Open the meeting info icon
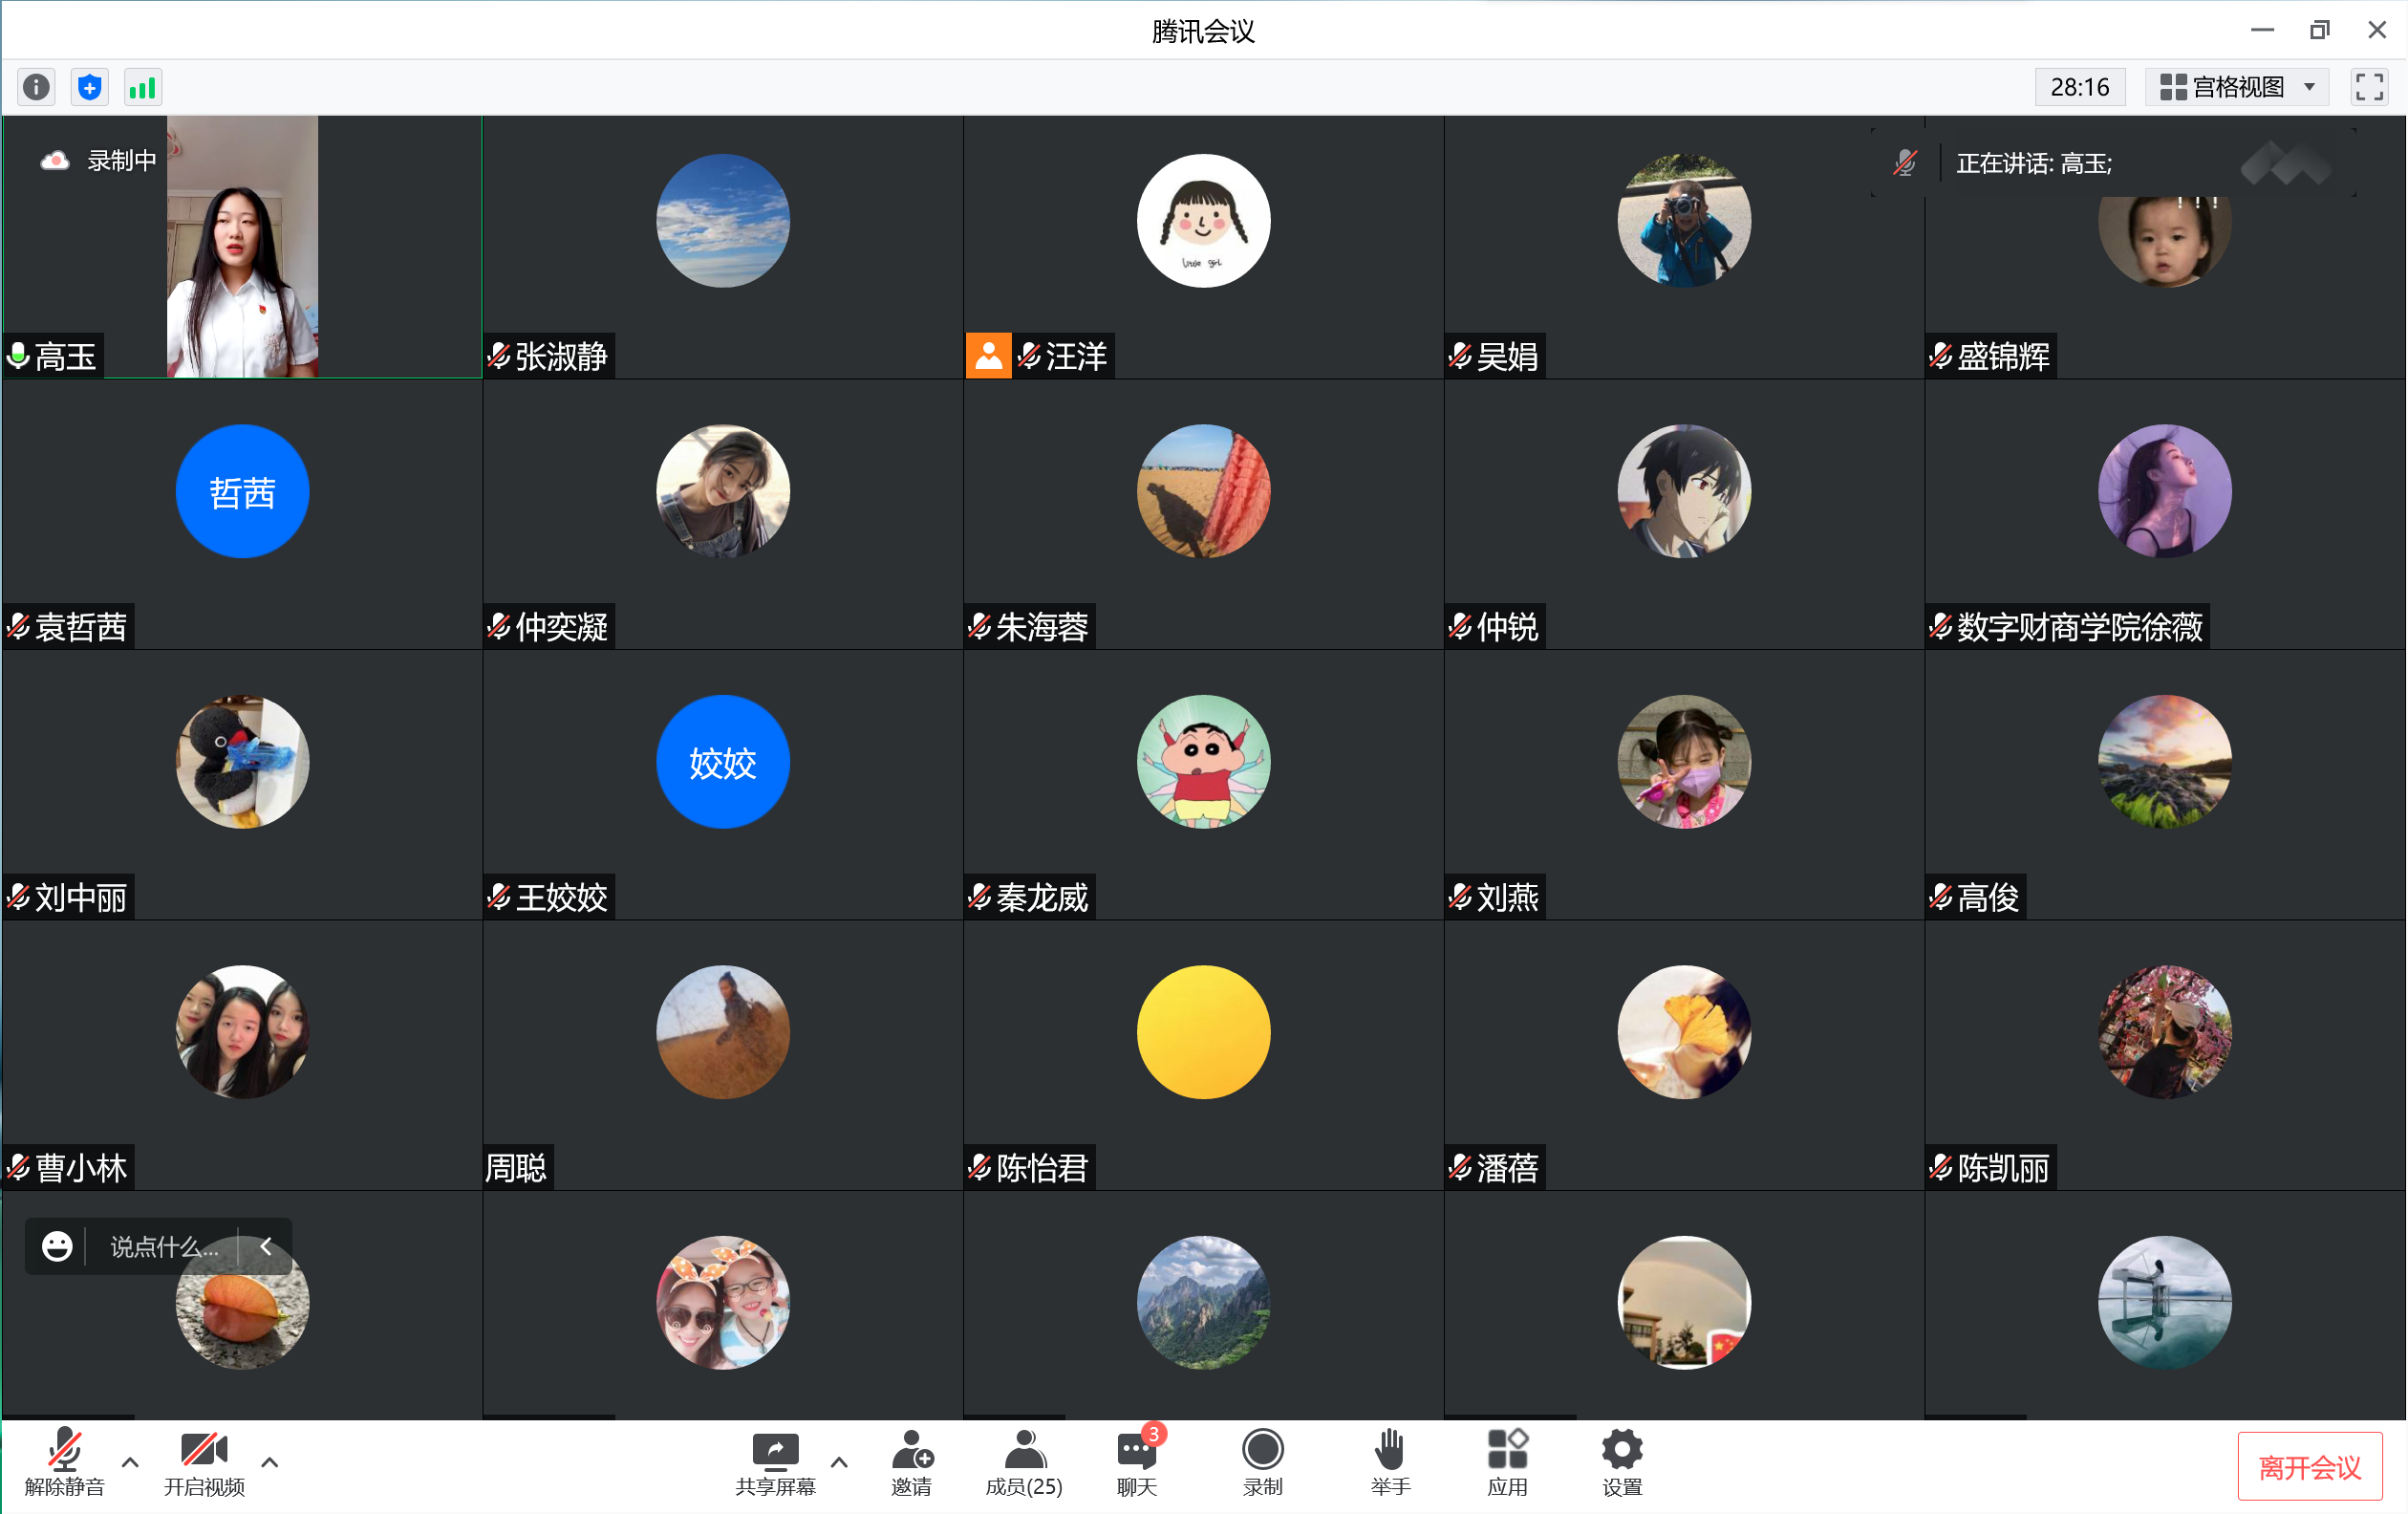The height and width of the screenshot is (1514, 2408). click(37, 88)
